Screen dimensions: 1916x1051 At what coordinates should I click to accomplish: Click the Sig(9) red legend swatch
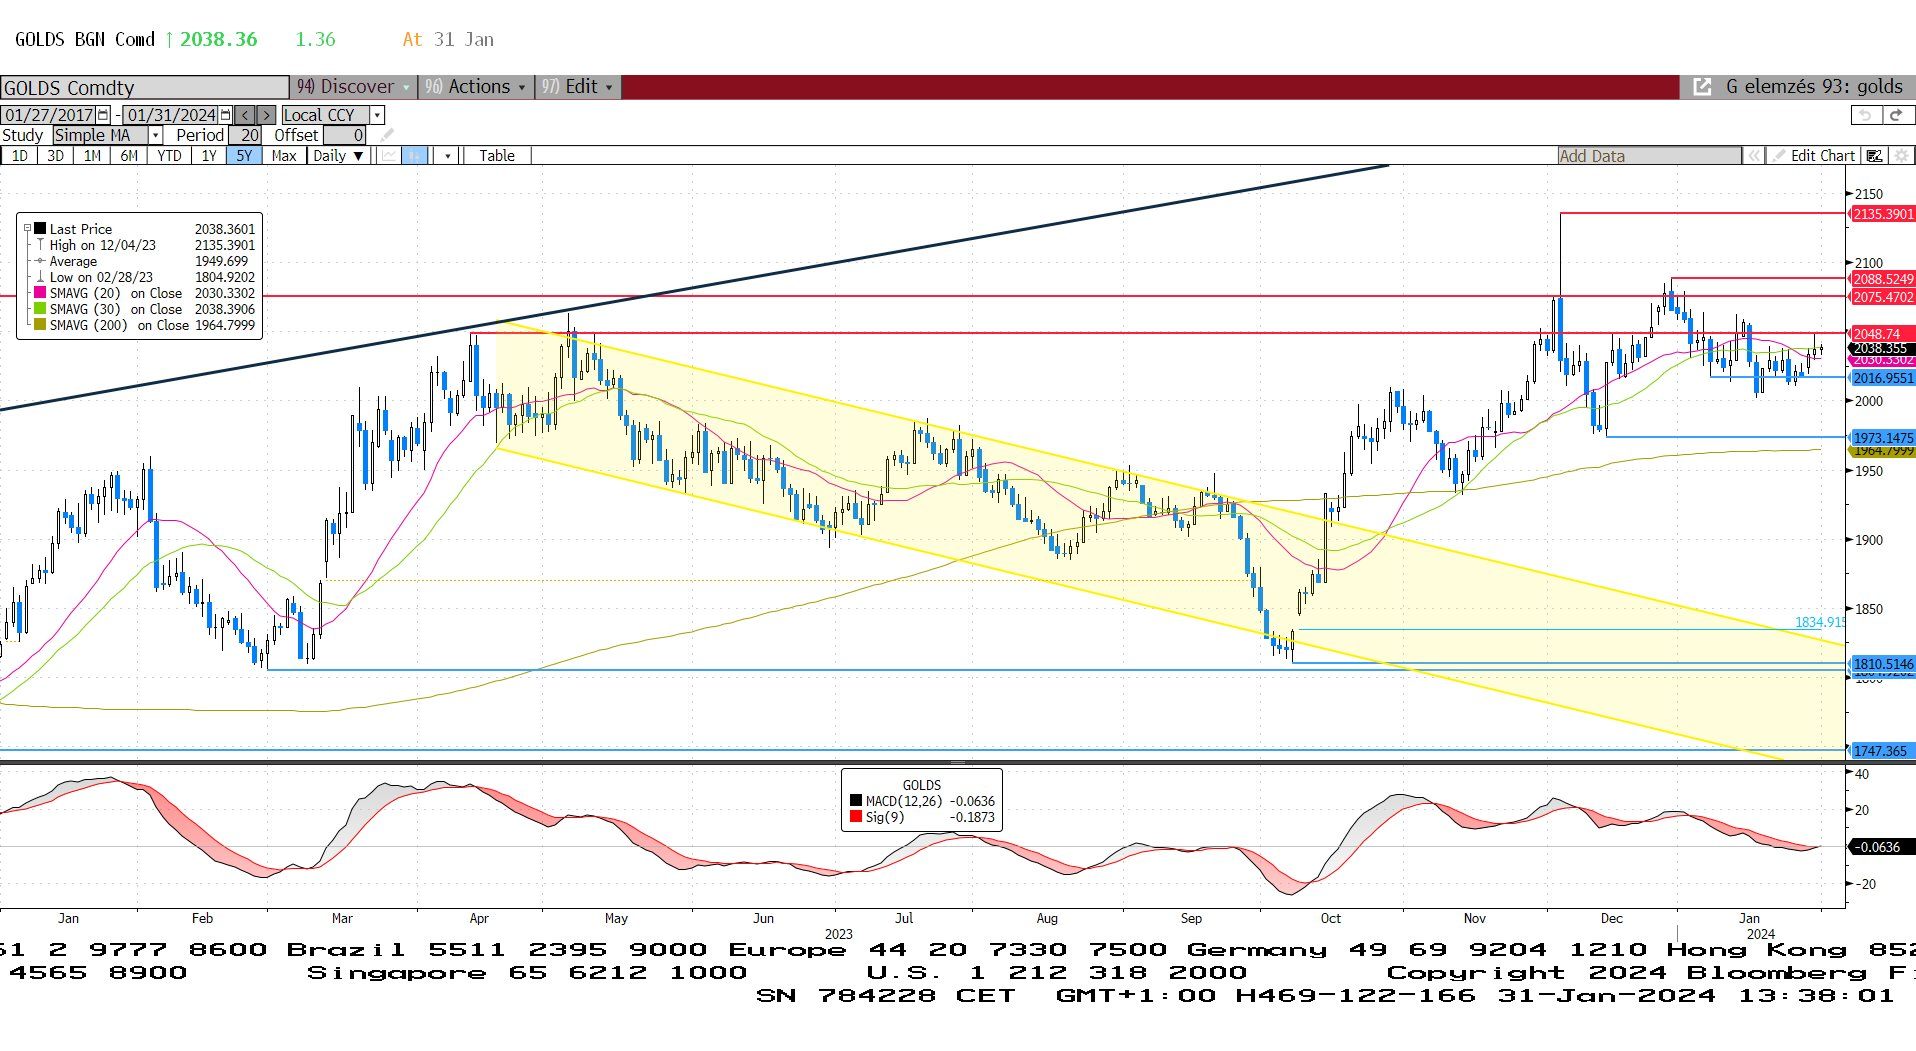click(856, 817)
